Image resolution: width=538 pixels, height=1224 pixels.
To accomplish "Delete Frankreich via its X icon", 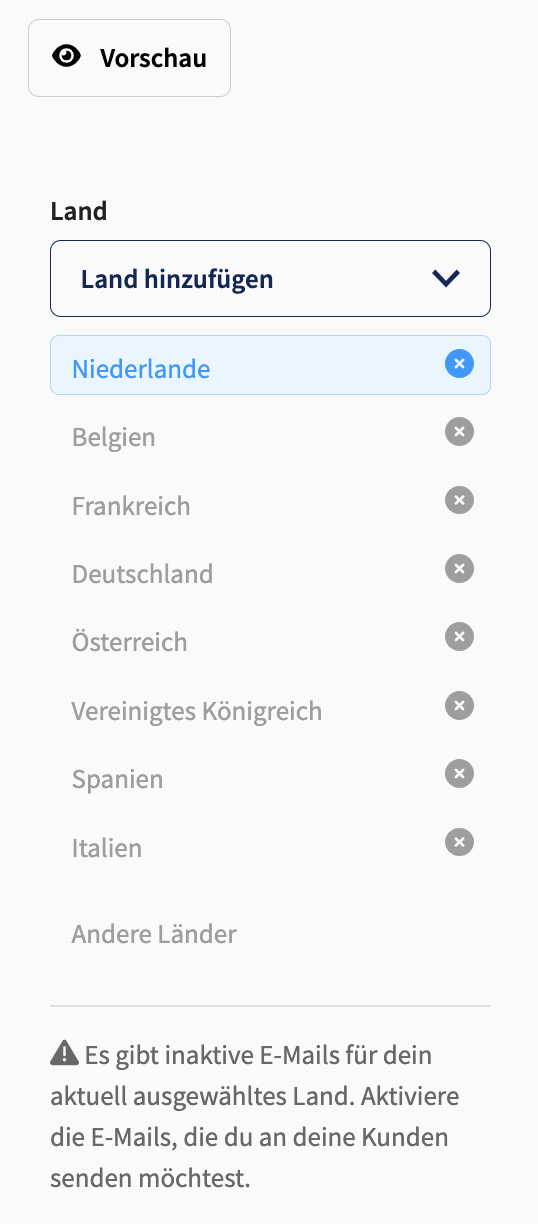I will tap(459, 500).
